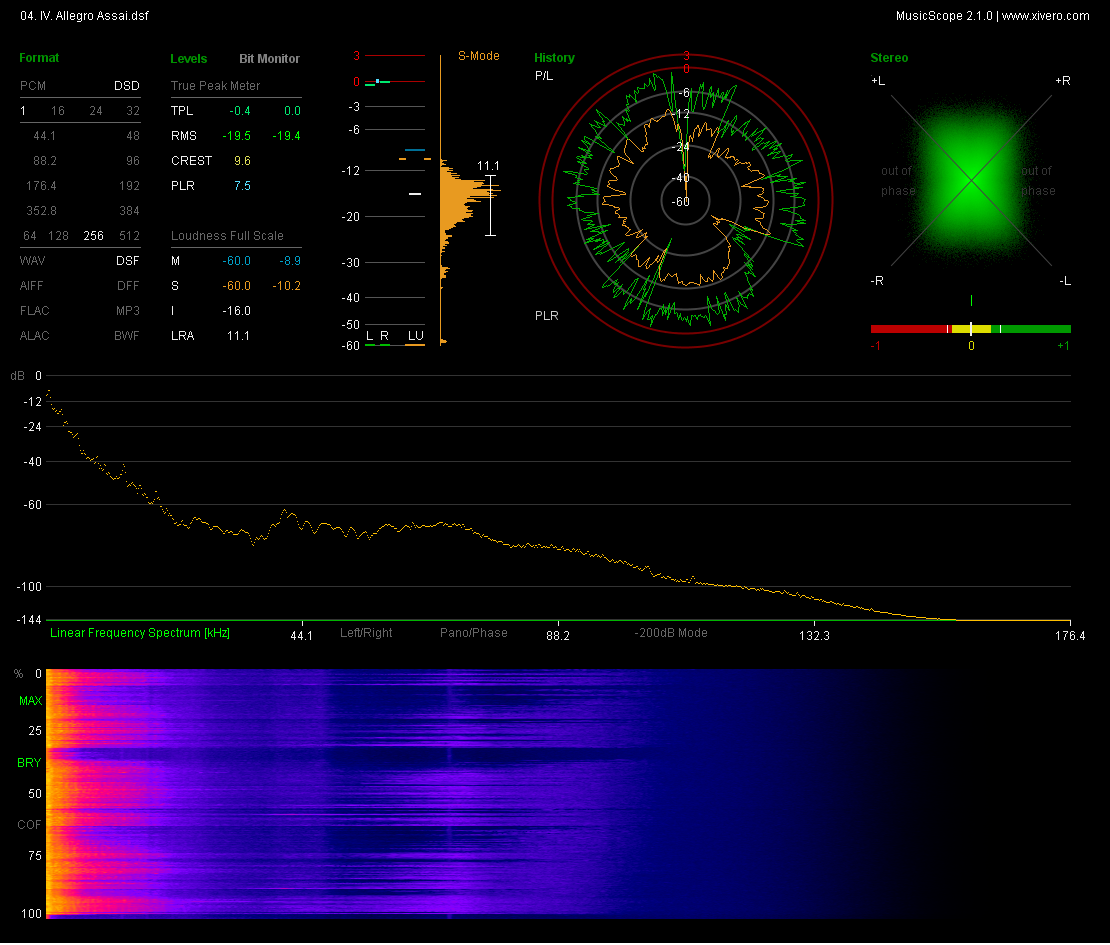Switch spectrum to Left/Right view
The height and width of the screenshot is (945, 1110).
tap(366, 633)
